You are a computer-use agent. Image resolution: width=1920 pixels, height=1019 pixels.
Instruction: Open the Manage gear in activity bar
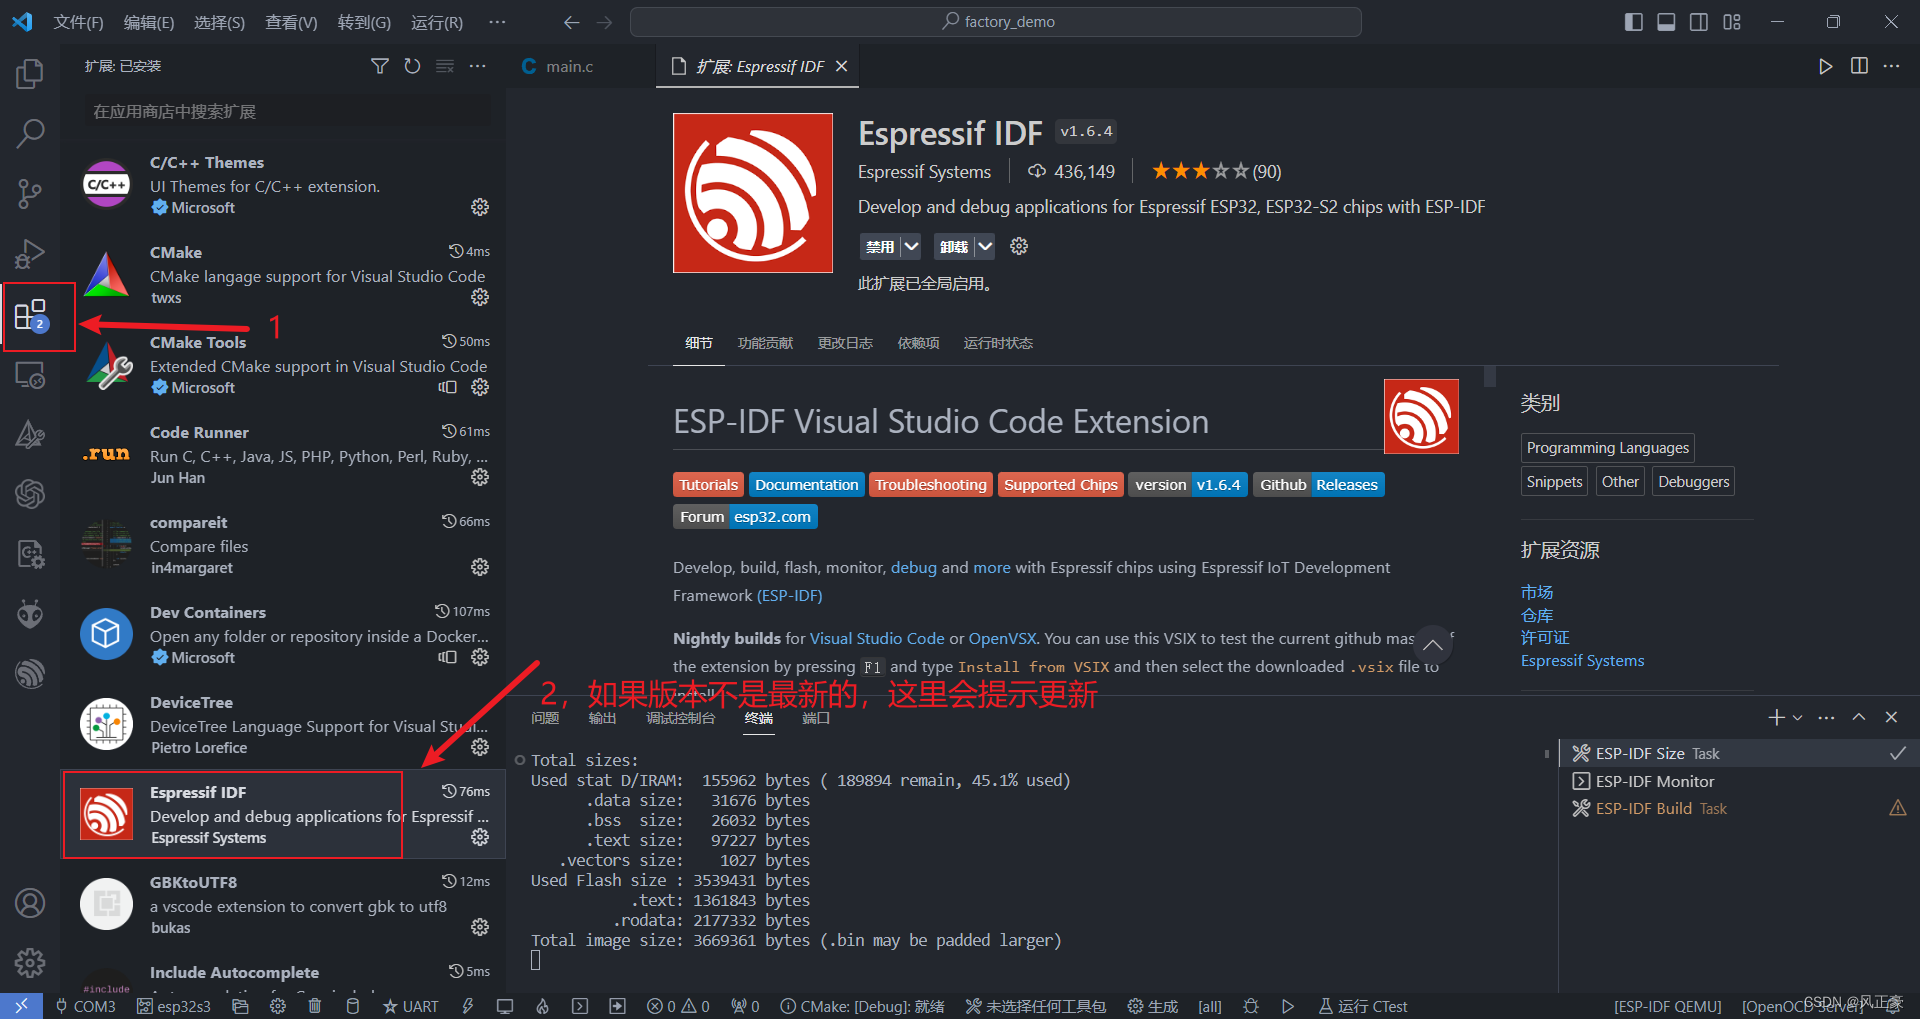coord(30,963)
